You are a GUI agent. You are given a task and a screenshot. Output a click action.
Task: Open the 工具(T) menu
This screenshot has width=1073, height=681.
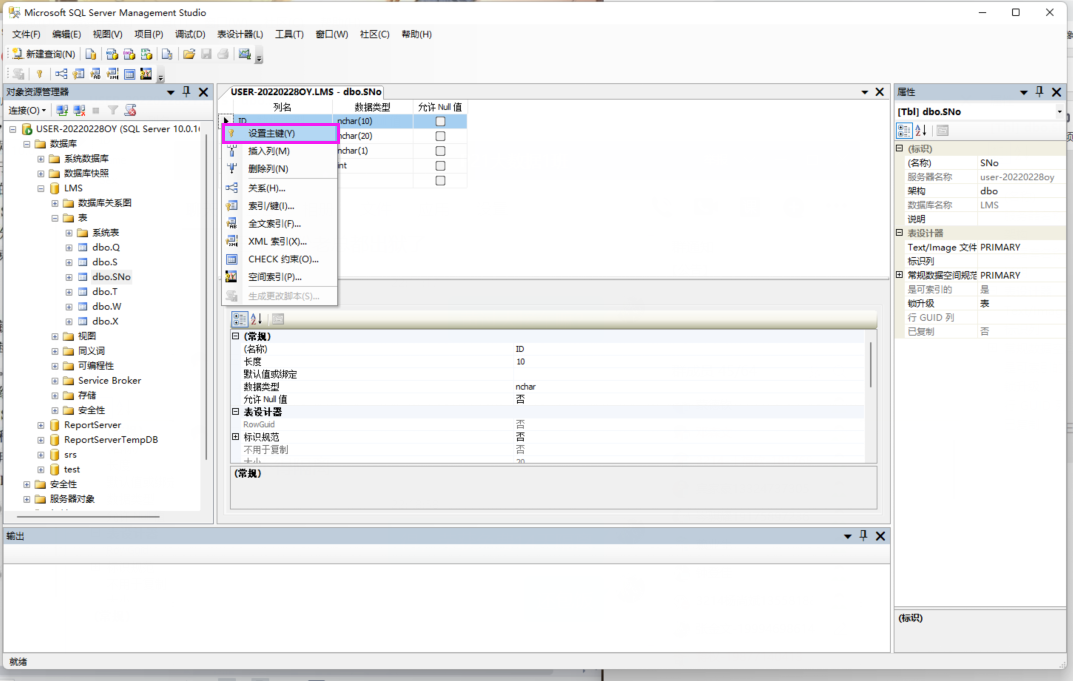point(289,34)
